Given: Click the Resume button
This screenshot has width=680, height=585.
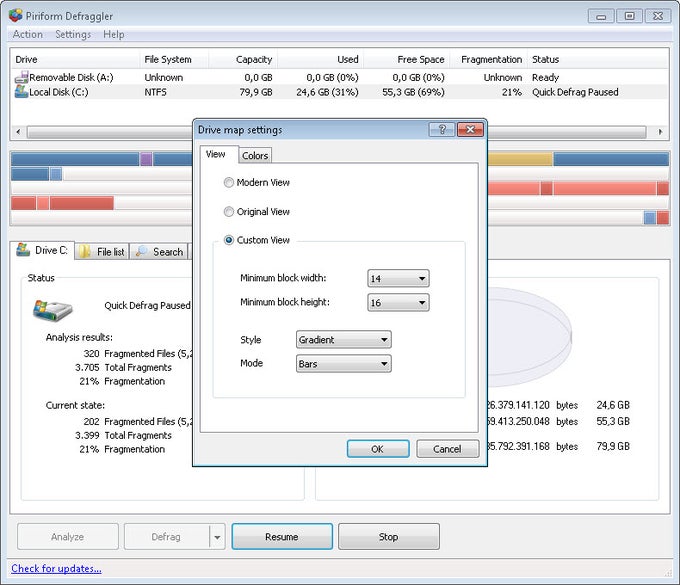Looking at the screenshot, I should point(282,537).
